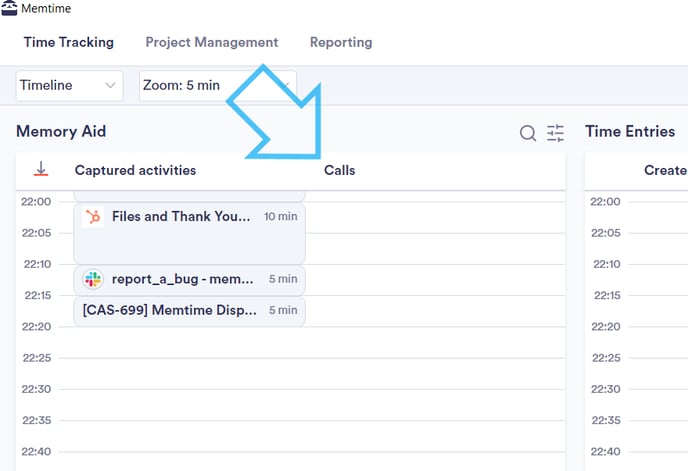Select the Captured activities column header
Viewport: 688px width, 471px height.
(135, 171)
